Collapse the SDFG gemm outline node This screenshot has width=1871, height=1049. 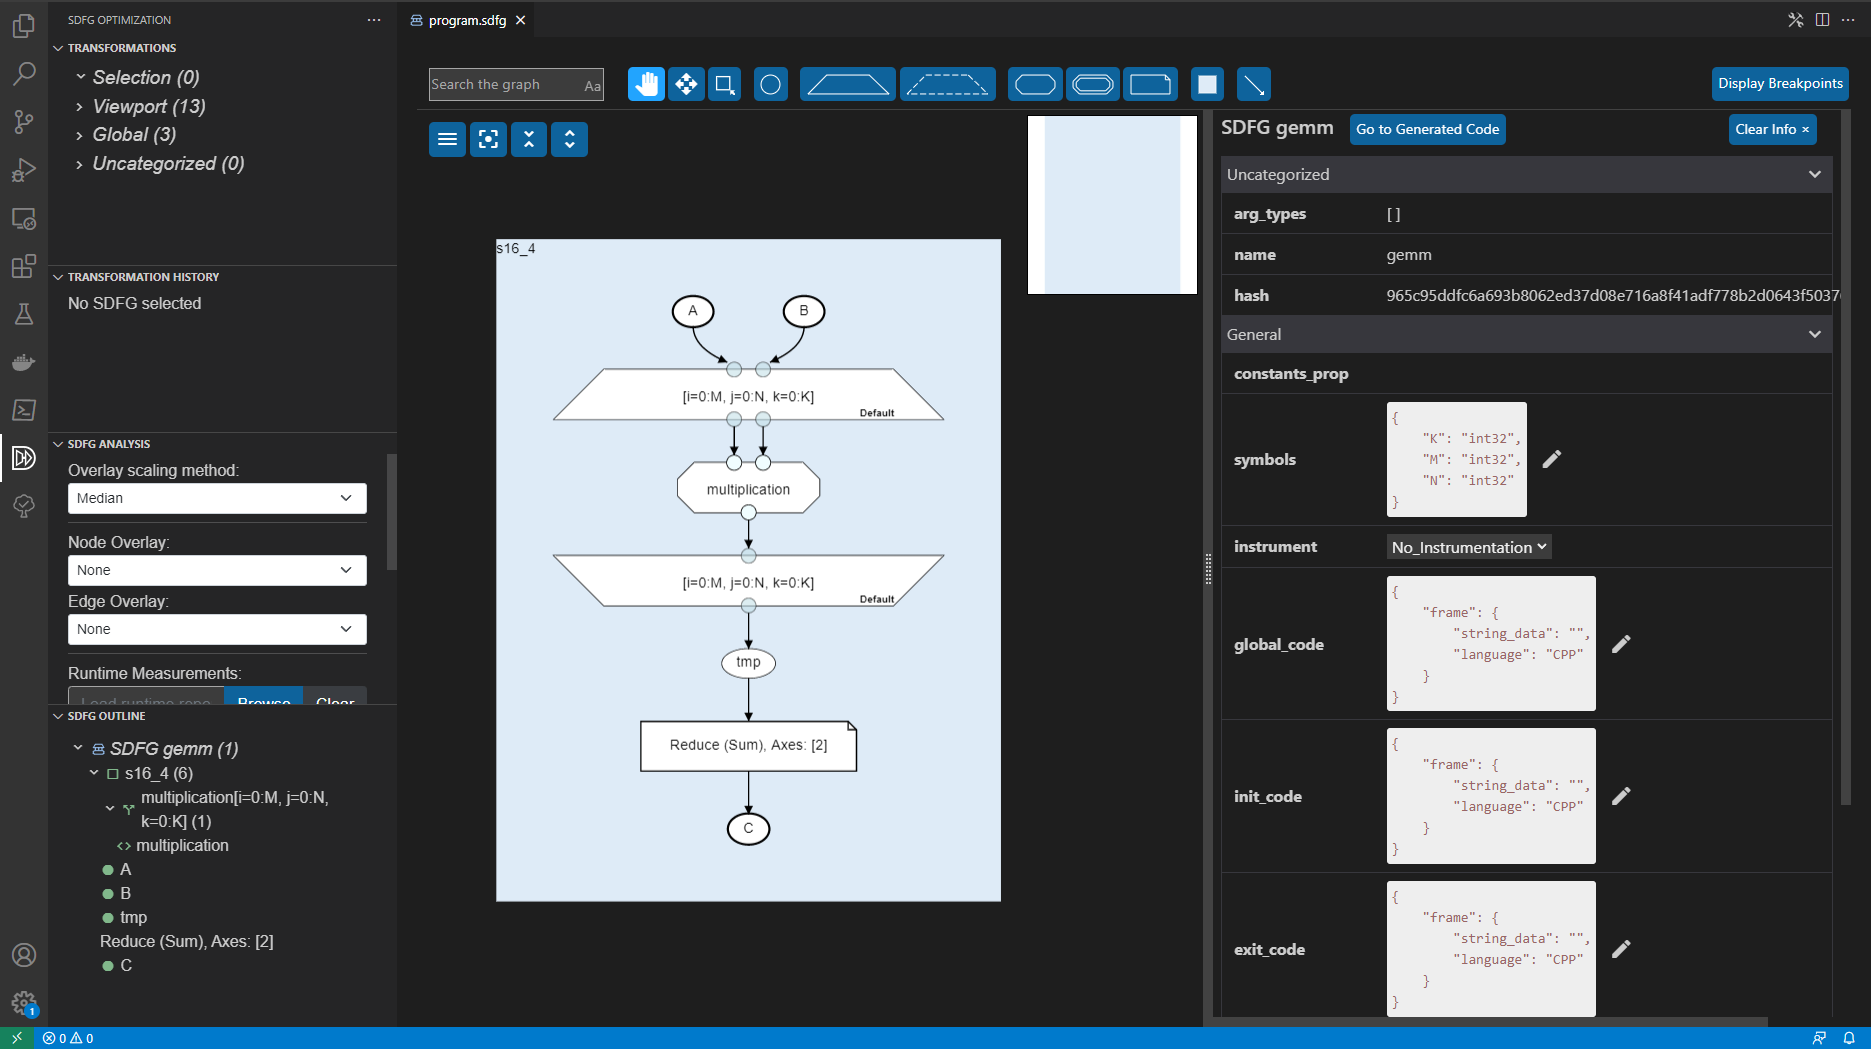point(78,748)
